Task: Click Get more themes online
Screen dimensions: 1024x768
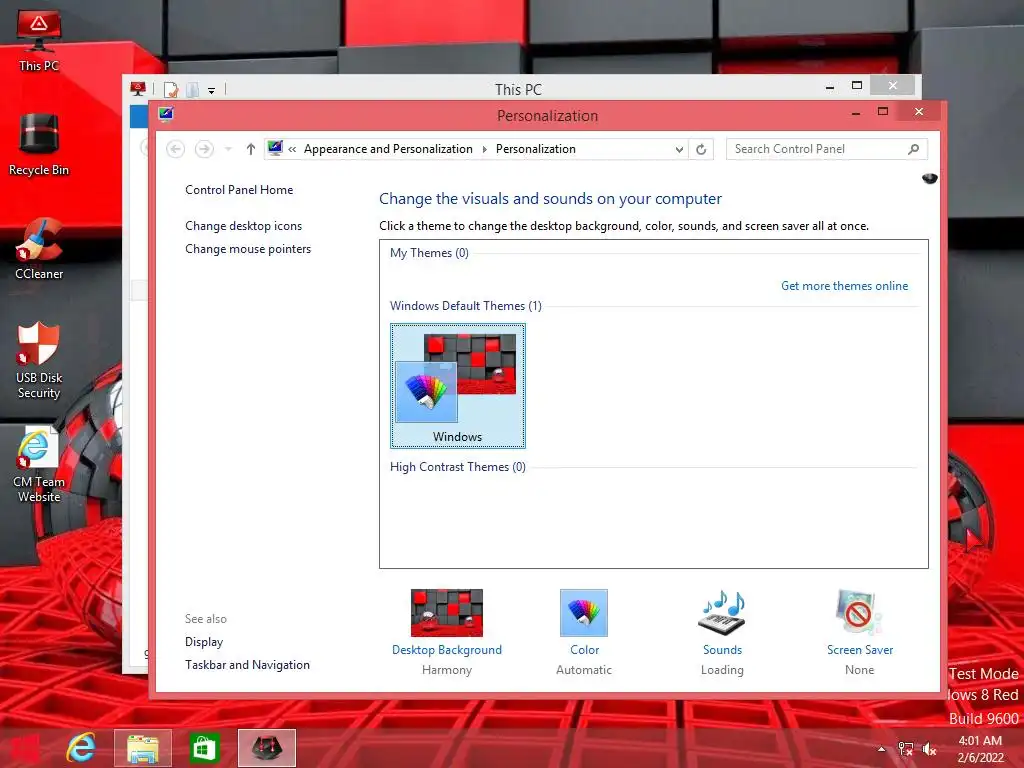Action: point(844,285)
